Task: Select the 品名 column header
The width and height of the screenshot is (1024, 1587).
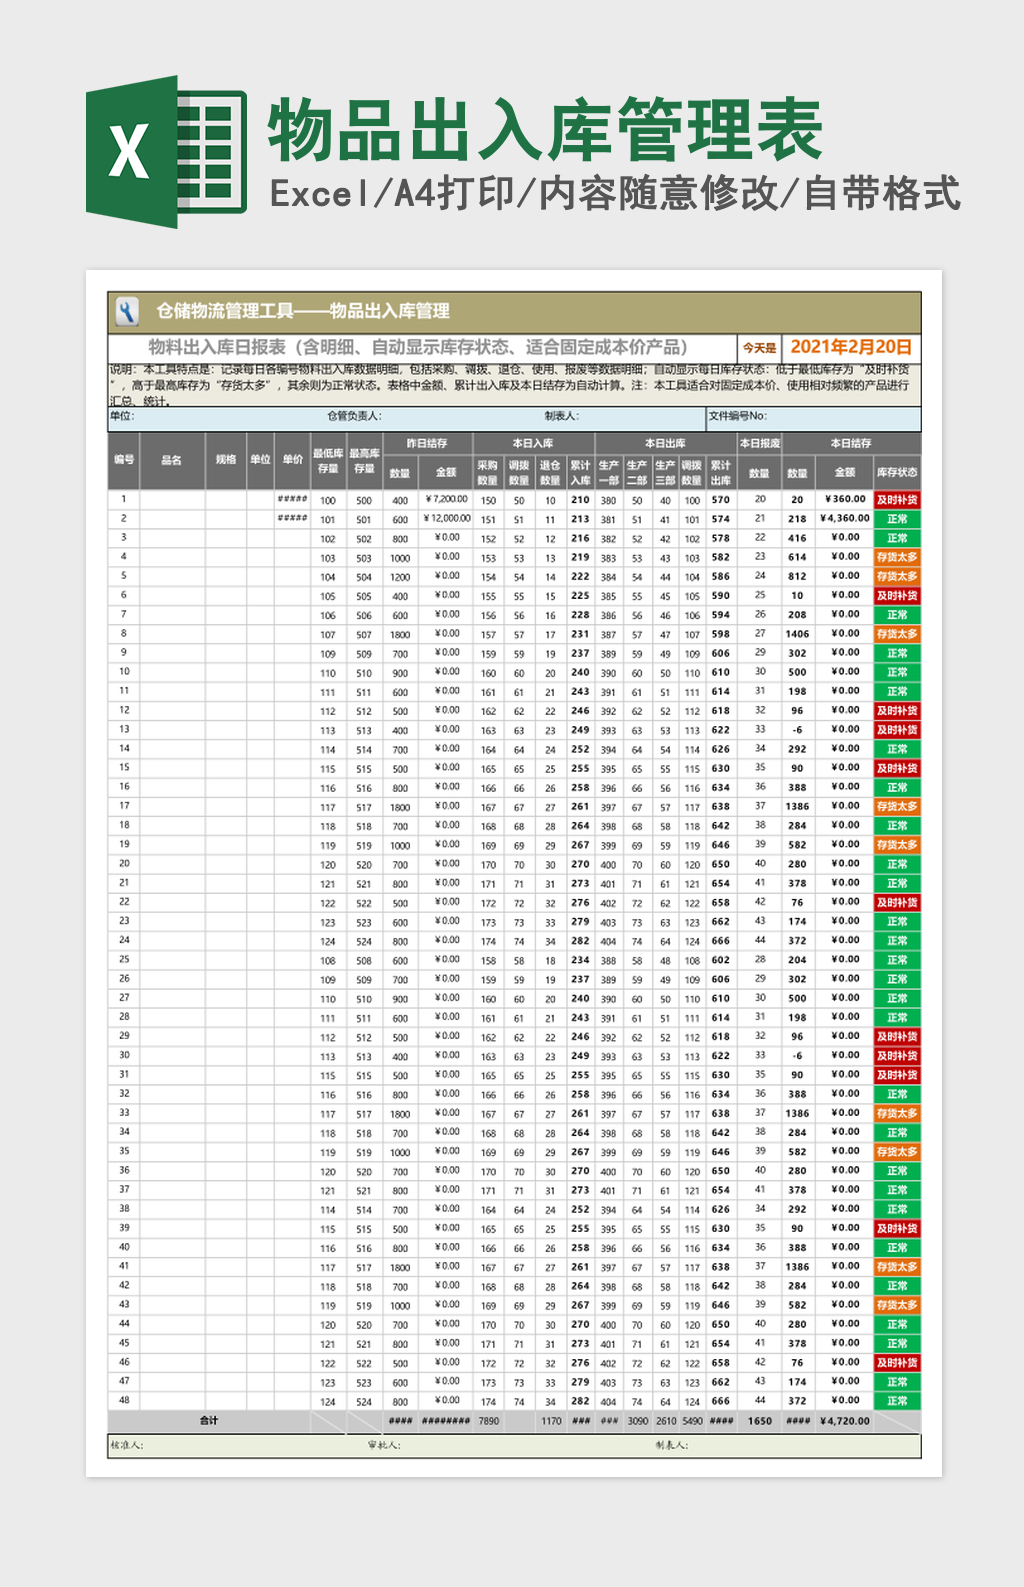Action: [172, 460]
